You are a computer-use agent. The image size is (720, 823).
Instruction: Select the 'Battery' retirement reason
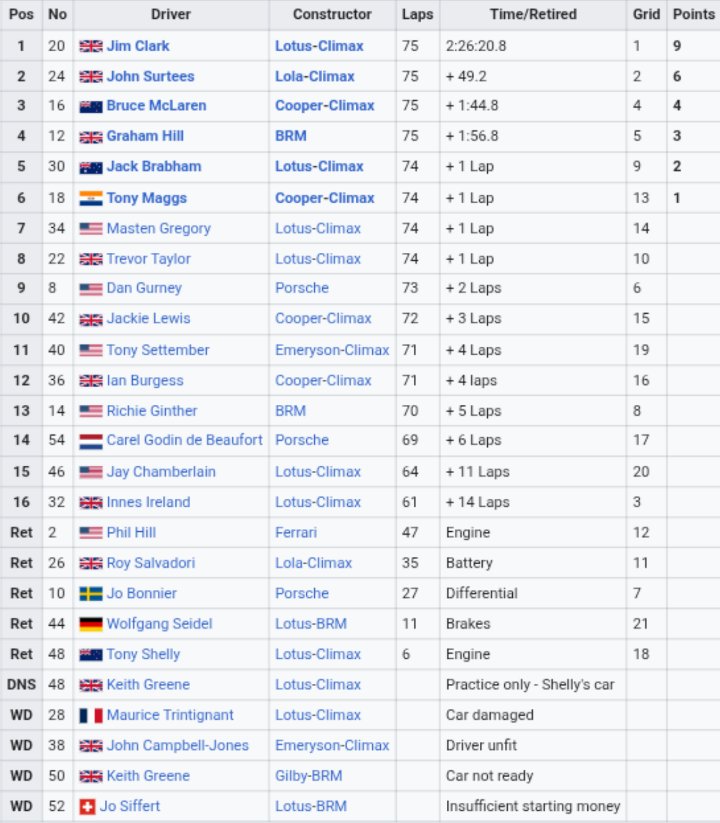469,563
